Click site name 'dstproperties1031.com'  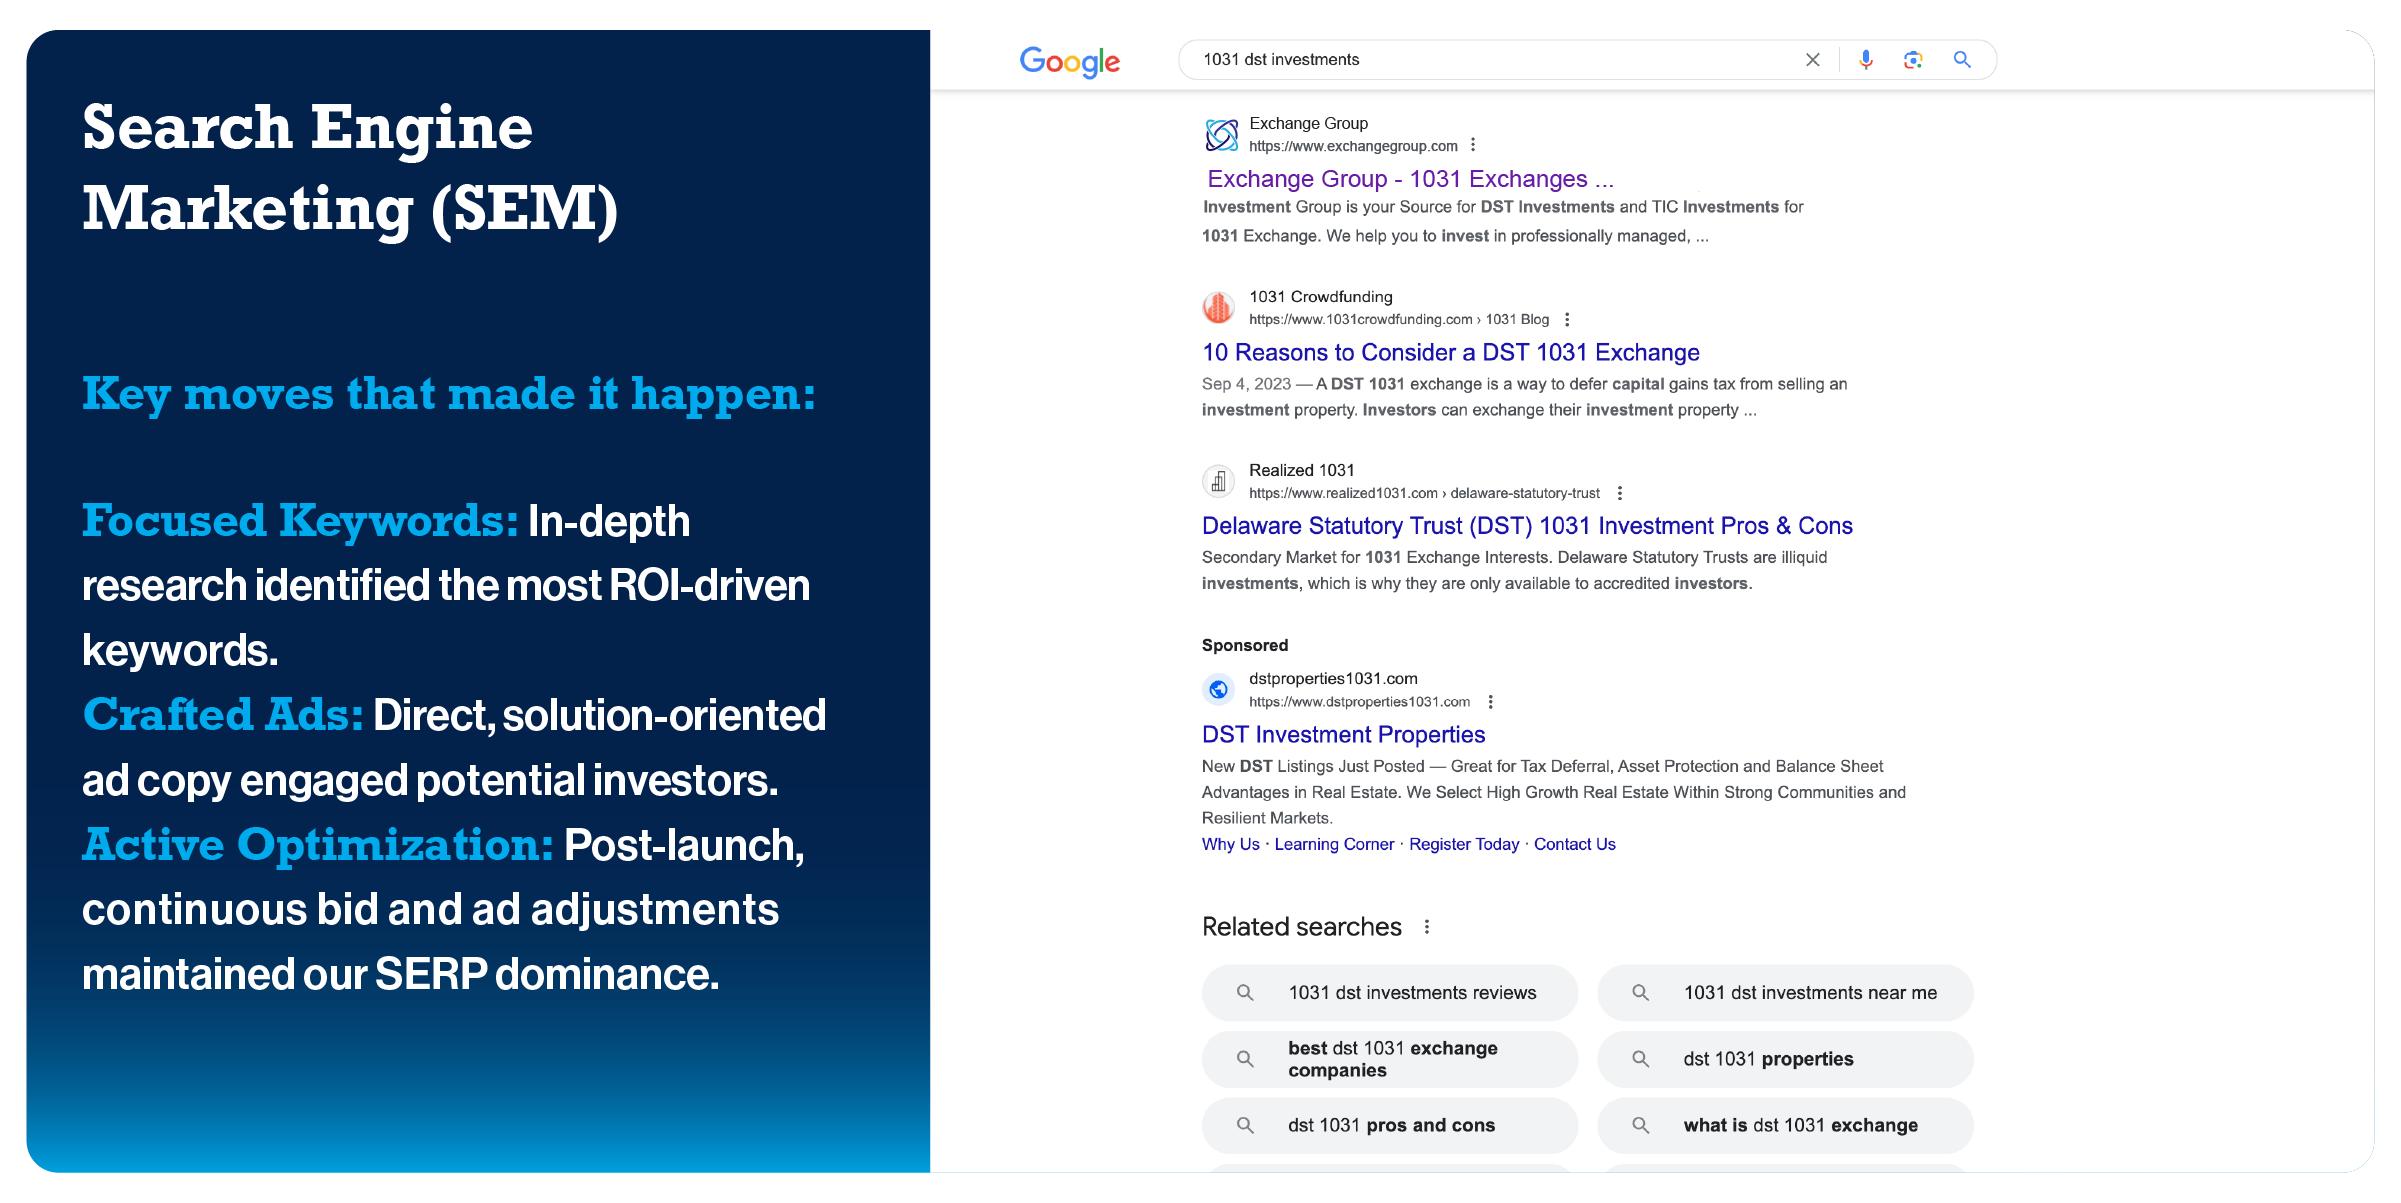pyautogui.click(x=1333, y=679)
